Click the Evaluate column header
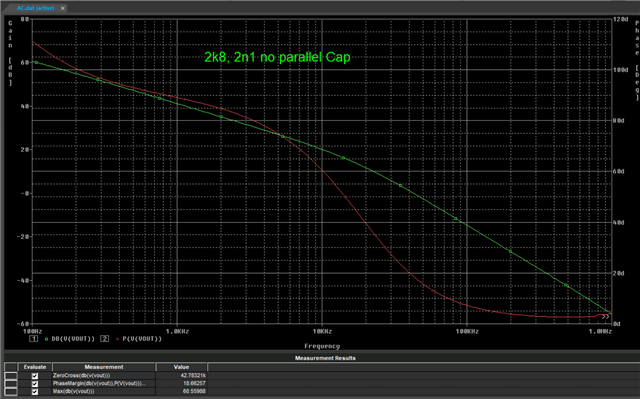 point(35,367)
